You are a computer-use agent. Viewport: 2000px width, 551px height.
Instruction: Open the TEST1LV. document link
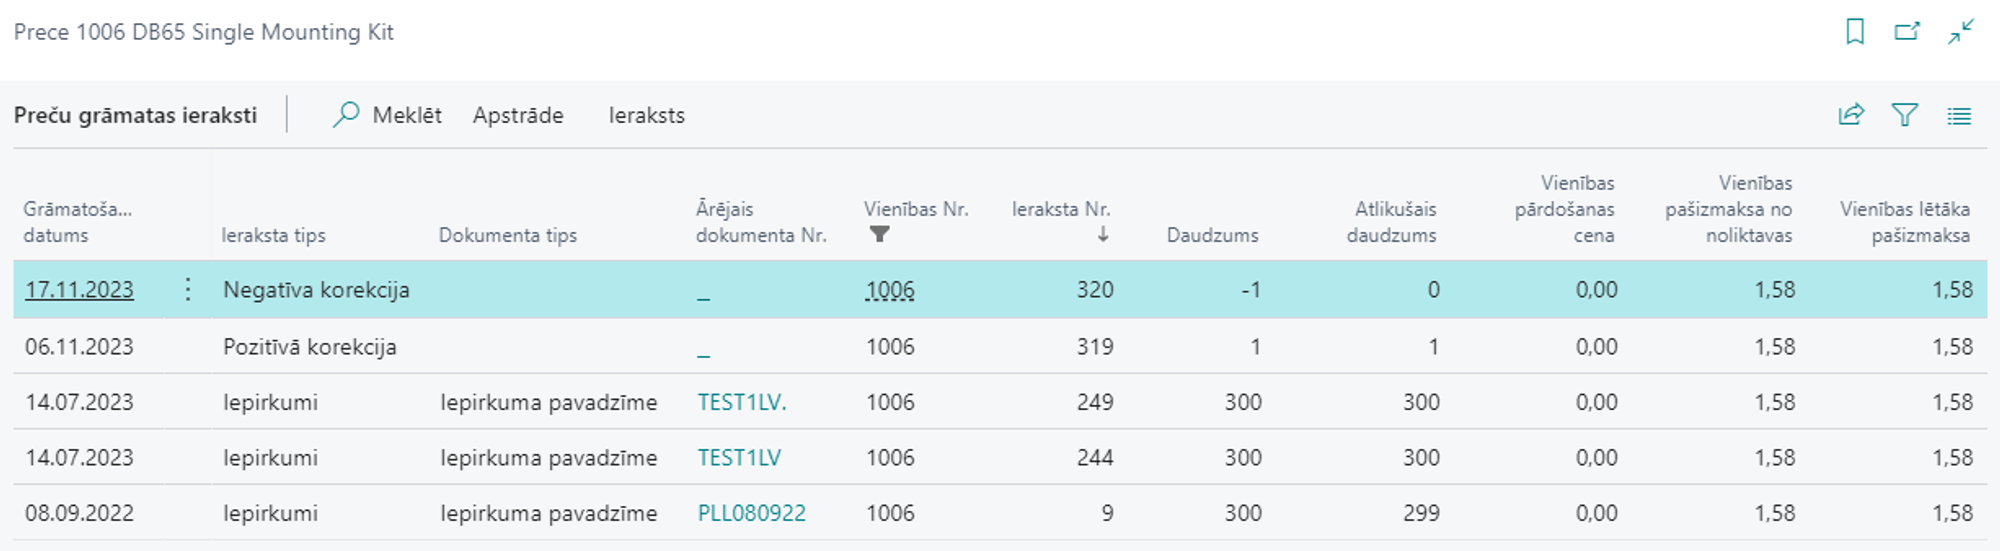tap(741, 402)
